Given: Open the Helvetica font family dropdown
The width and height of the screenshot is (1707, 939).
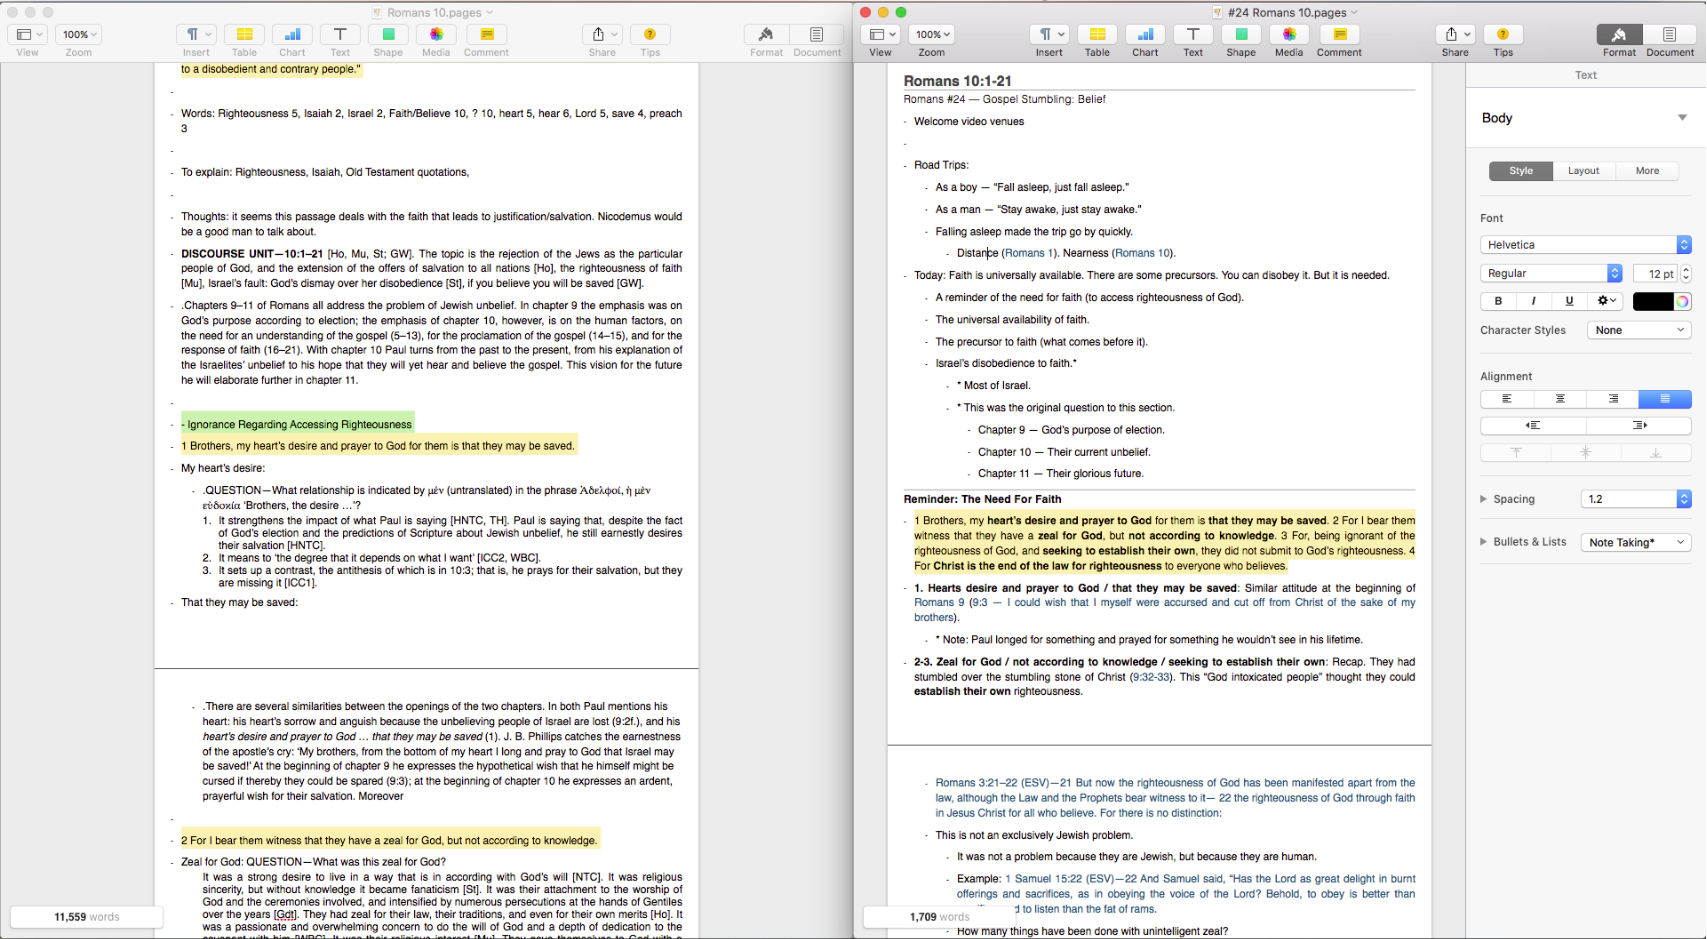Looking at the screenshot, I should pyautogui.click(x=1585, y=245).
